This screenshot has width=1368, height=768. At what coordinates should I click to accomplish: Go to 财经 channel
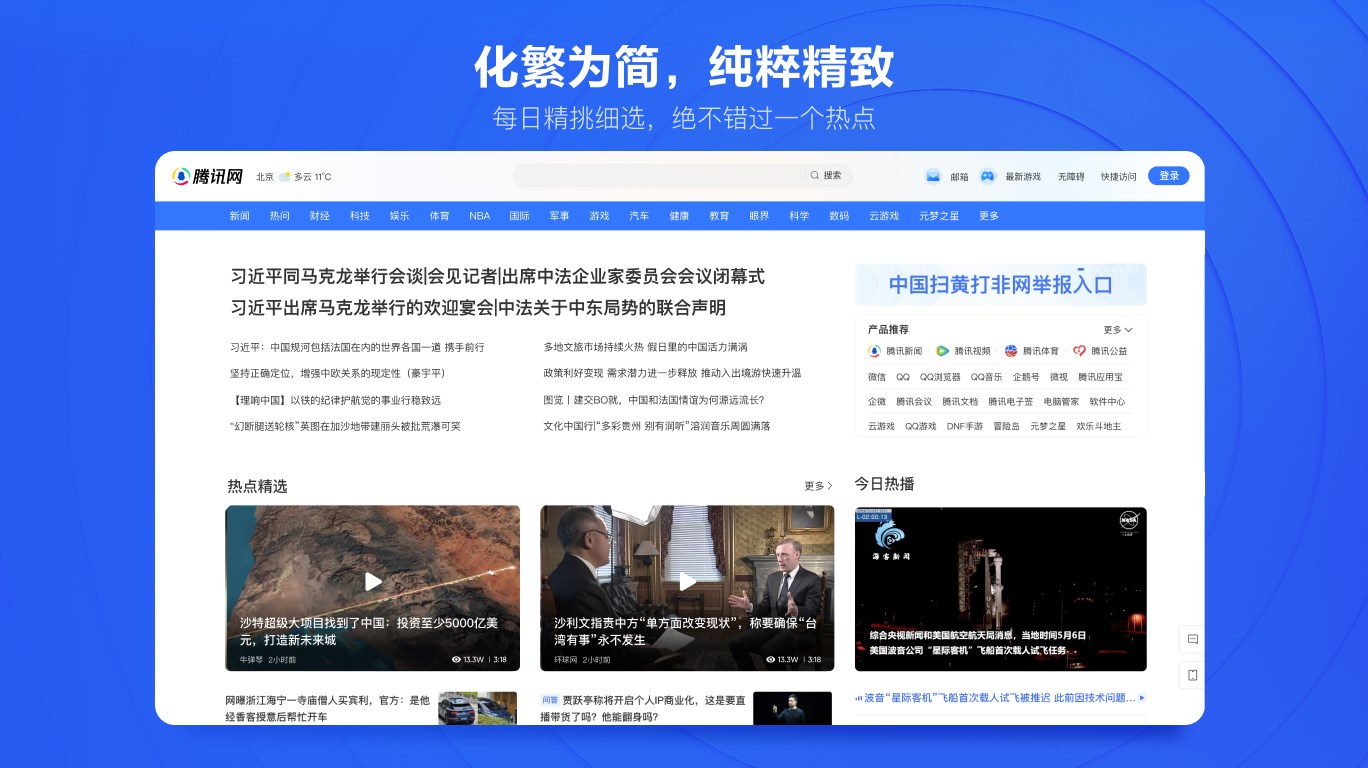click(320, 216)
